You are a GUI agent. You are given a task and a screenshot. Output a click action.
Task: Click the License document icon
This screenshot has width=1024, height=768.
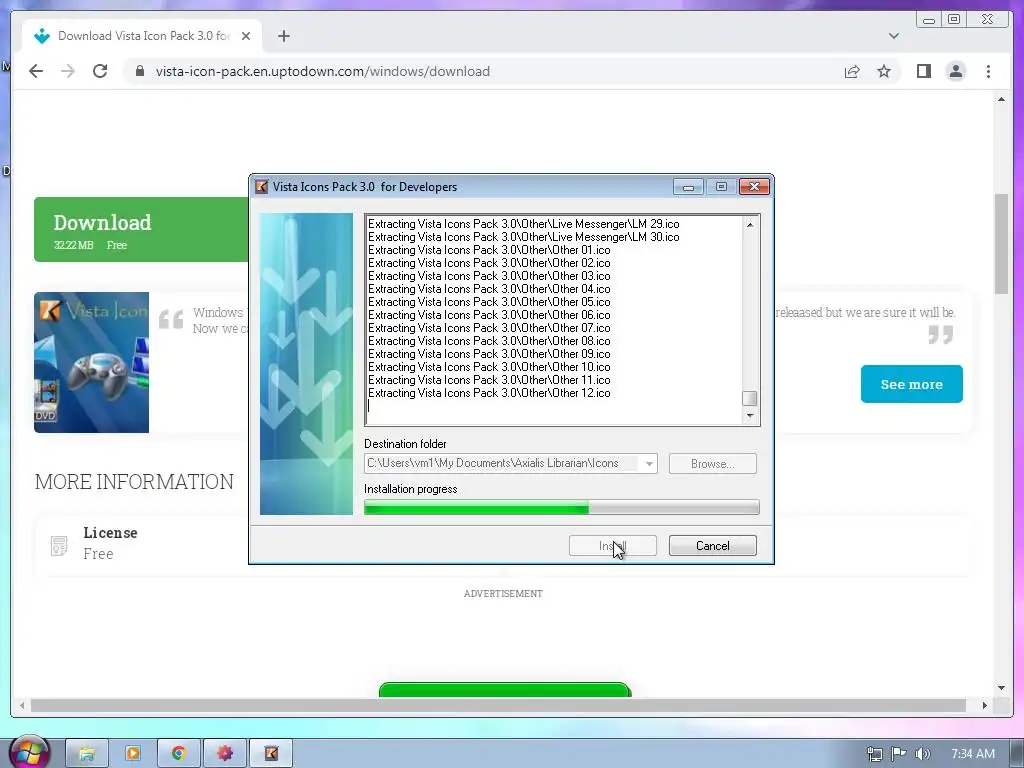click(59, 545)
